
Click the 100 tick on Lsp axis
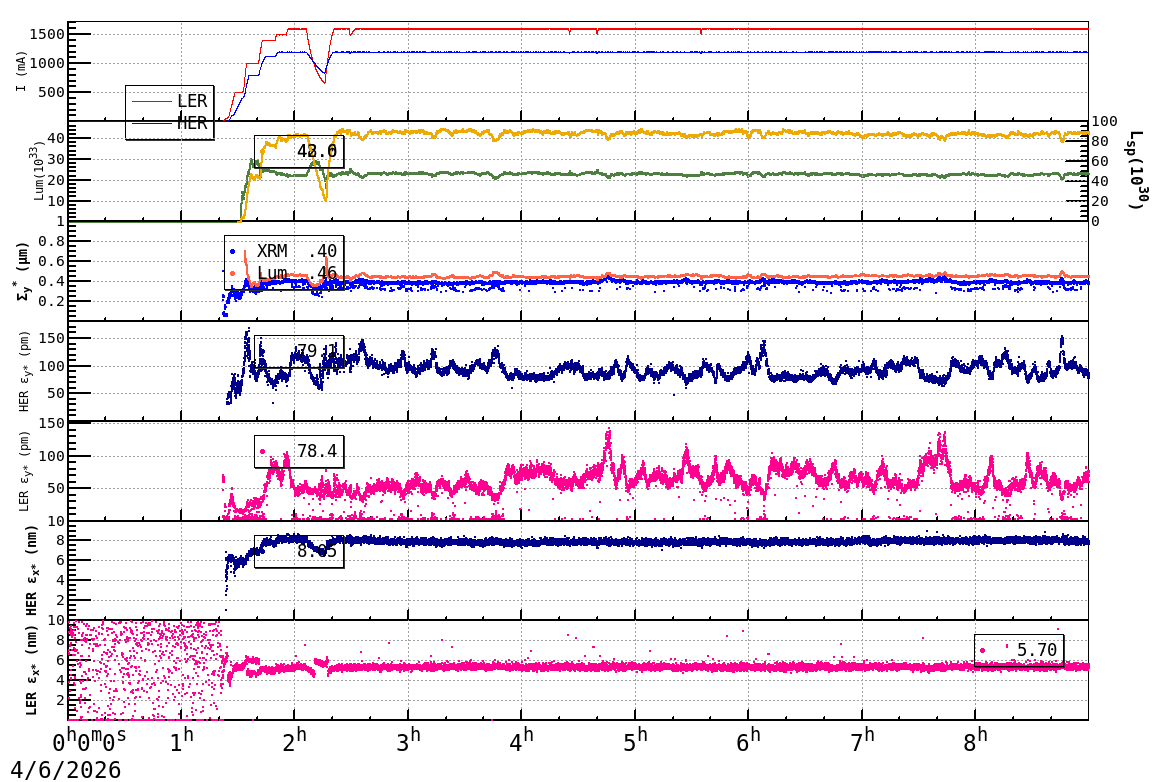(x=1105, y=121)
